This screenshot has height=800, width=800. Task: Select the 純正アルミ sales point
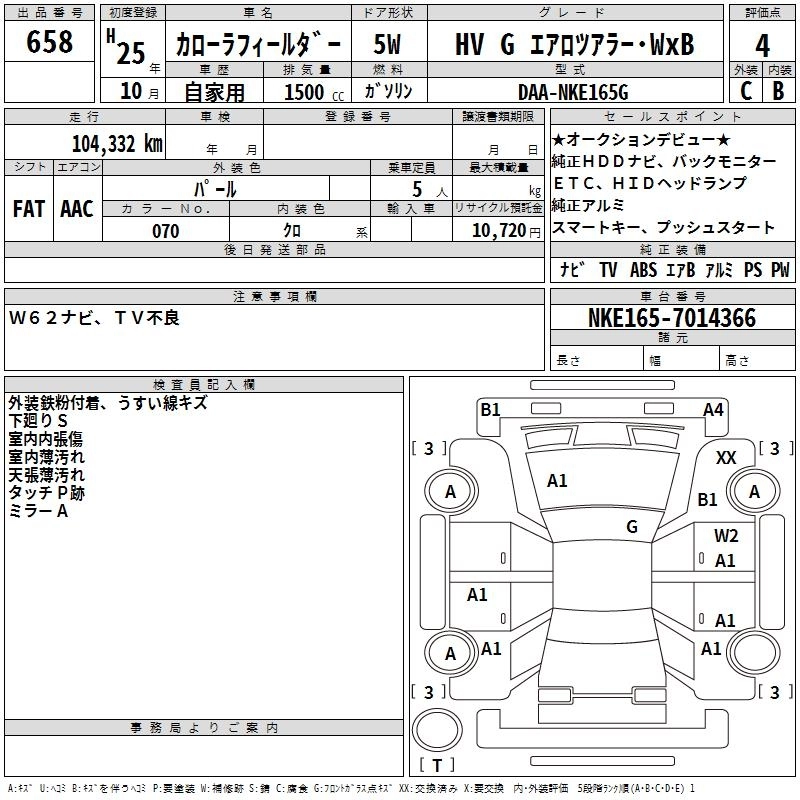coord(588,205)
